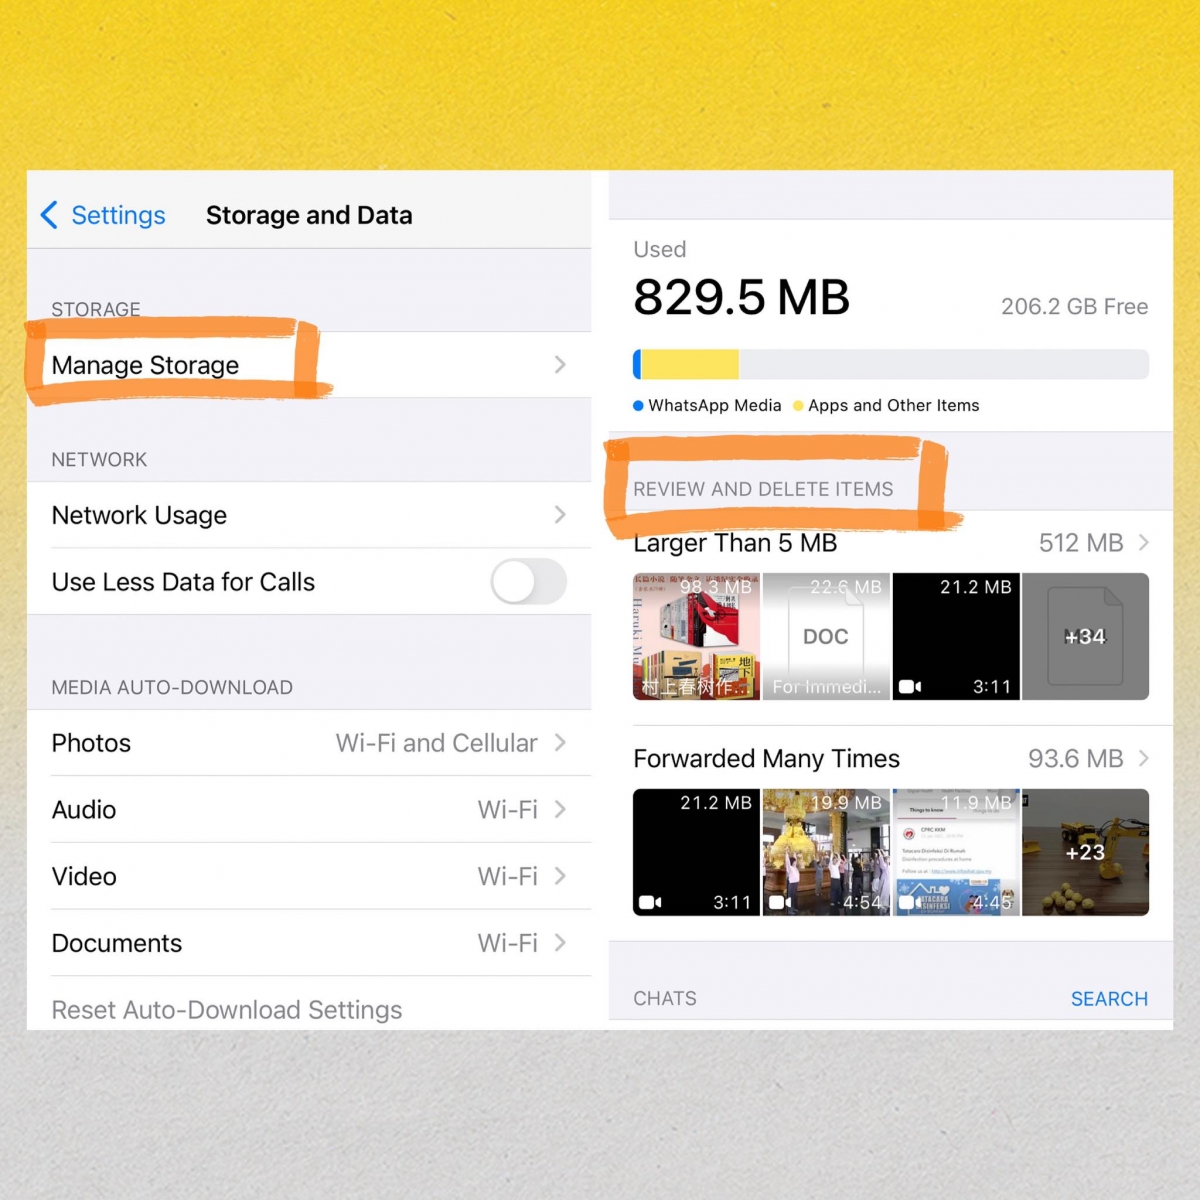Open the +34 hidden items tile

(x=1085, y=636)
